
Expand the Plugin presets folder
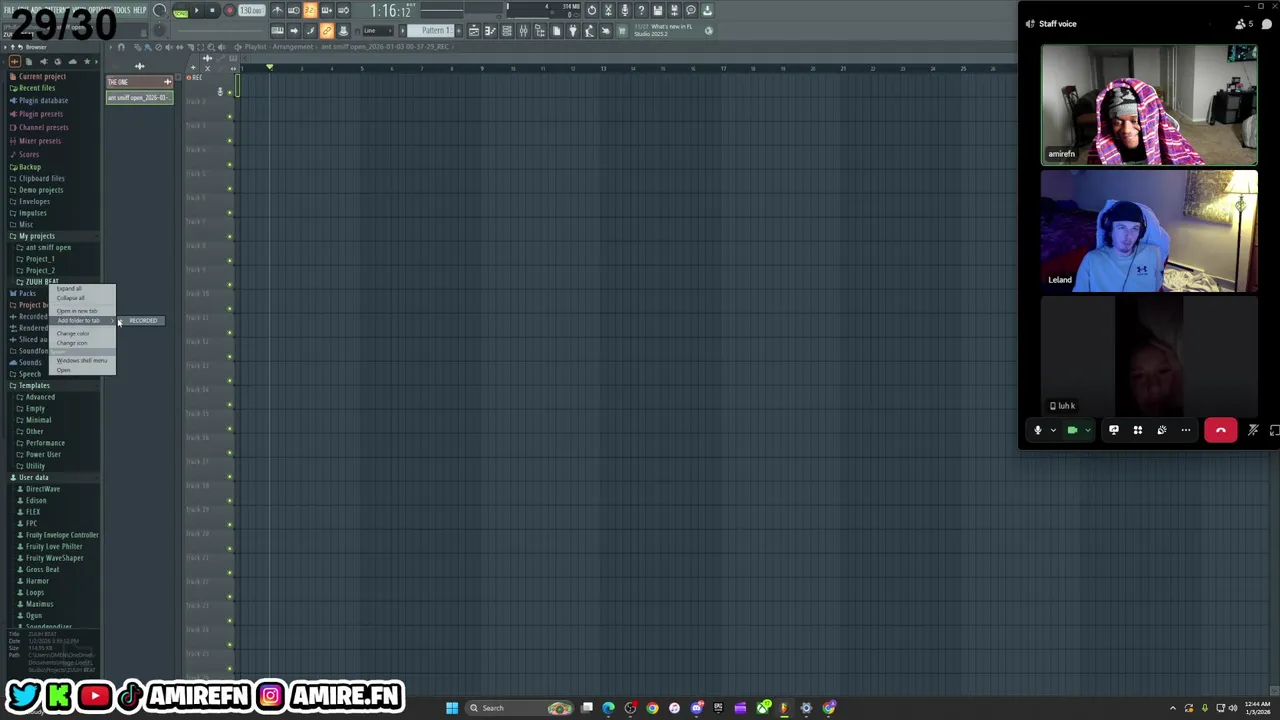tap(41, 114)
